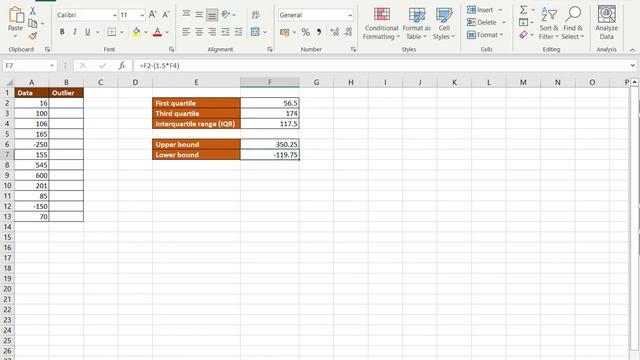Open the Calibri font name dropdown
This screenshot has width=640, height=360.
pyautogui.click(x=115, y=15)
